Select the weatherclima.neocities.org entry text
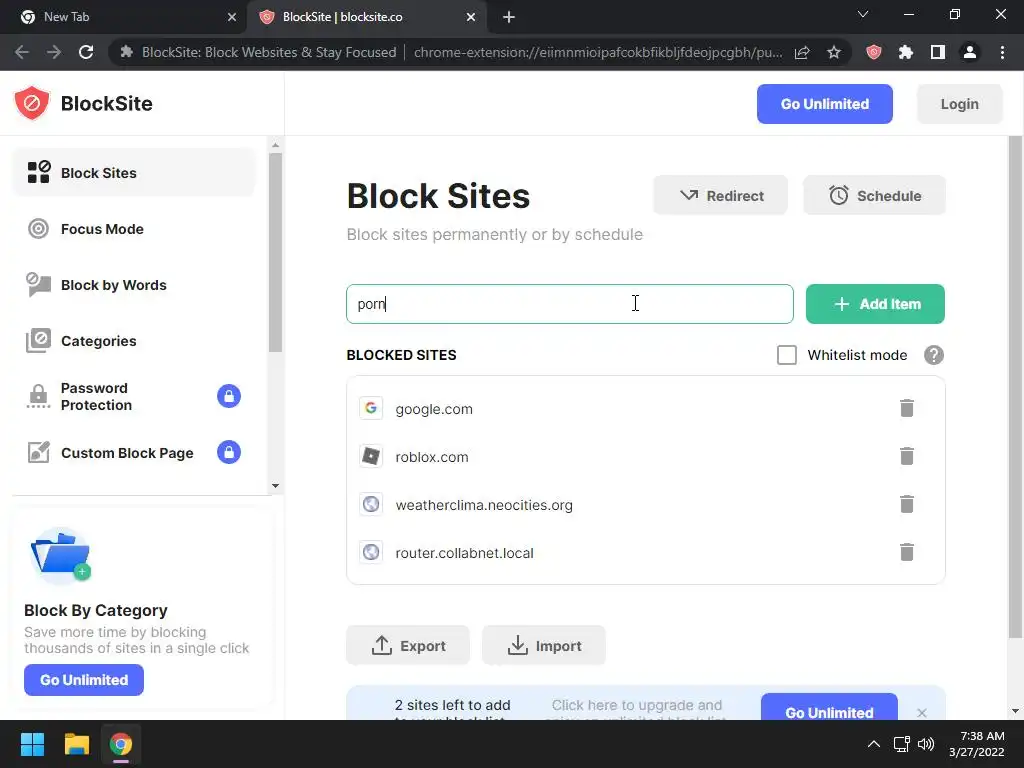Viewport: 1024px width, 768px height. [484, 505]
